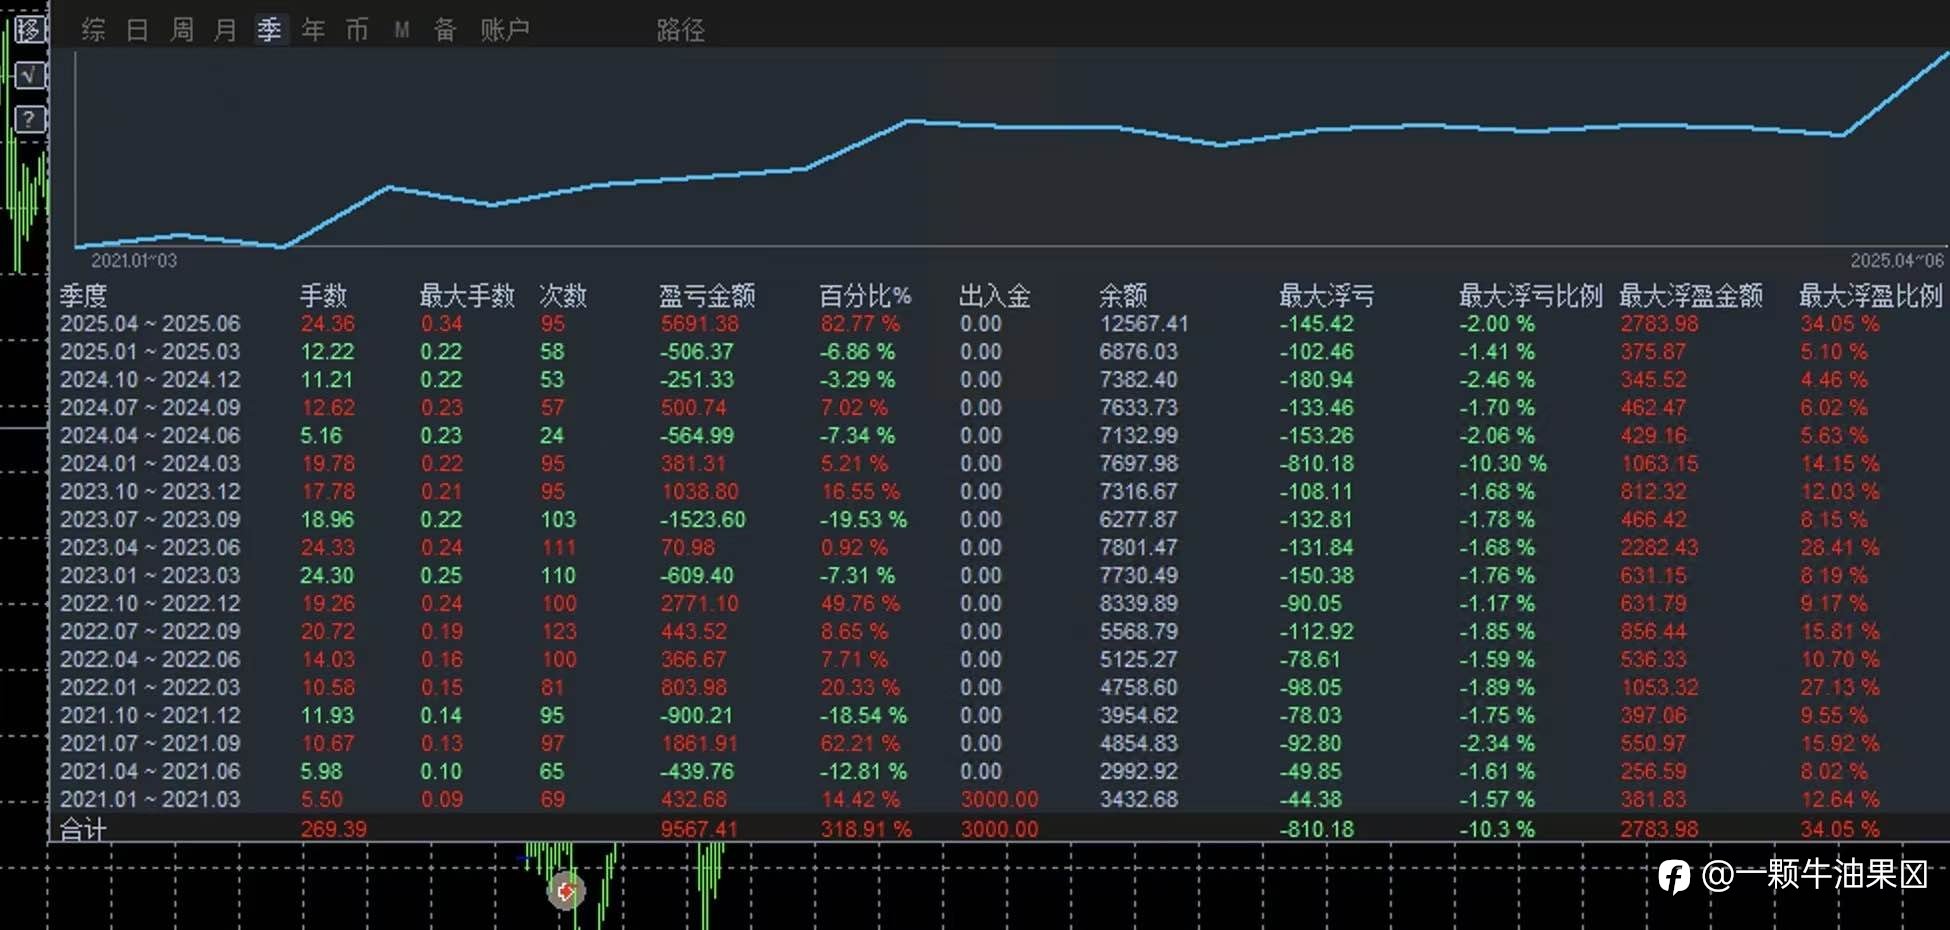Click deposit value 3000.00 in 2021.01 row
The image size is (1950, 930).
(1000, 800)
